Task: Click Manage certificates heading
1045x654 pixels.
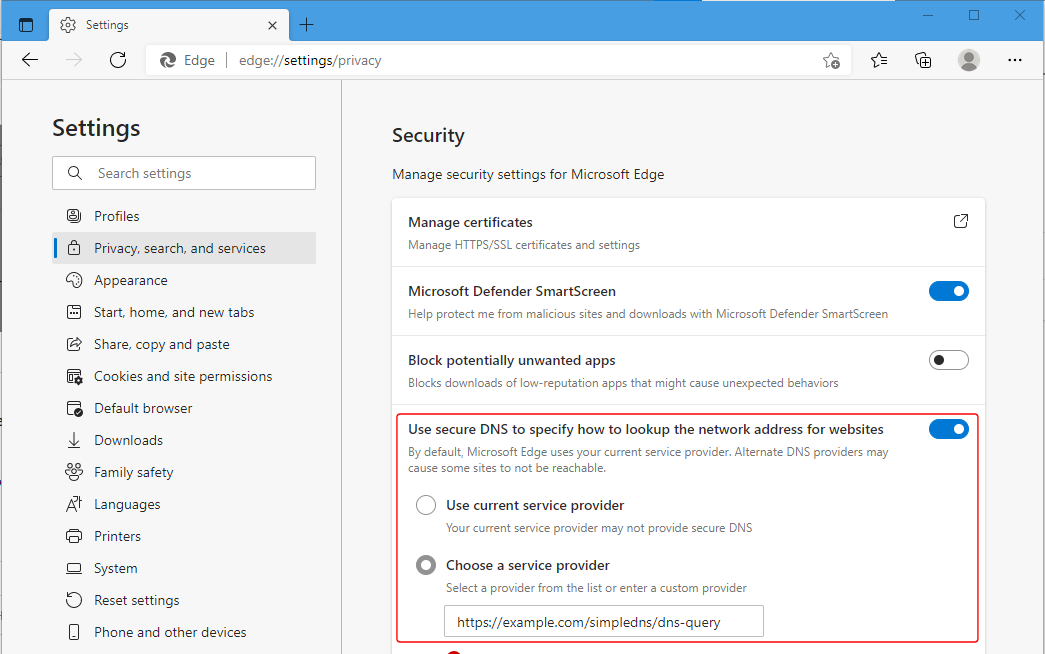Action: tap(471, 222)
